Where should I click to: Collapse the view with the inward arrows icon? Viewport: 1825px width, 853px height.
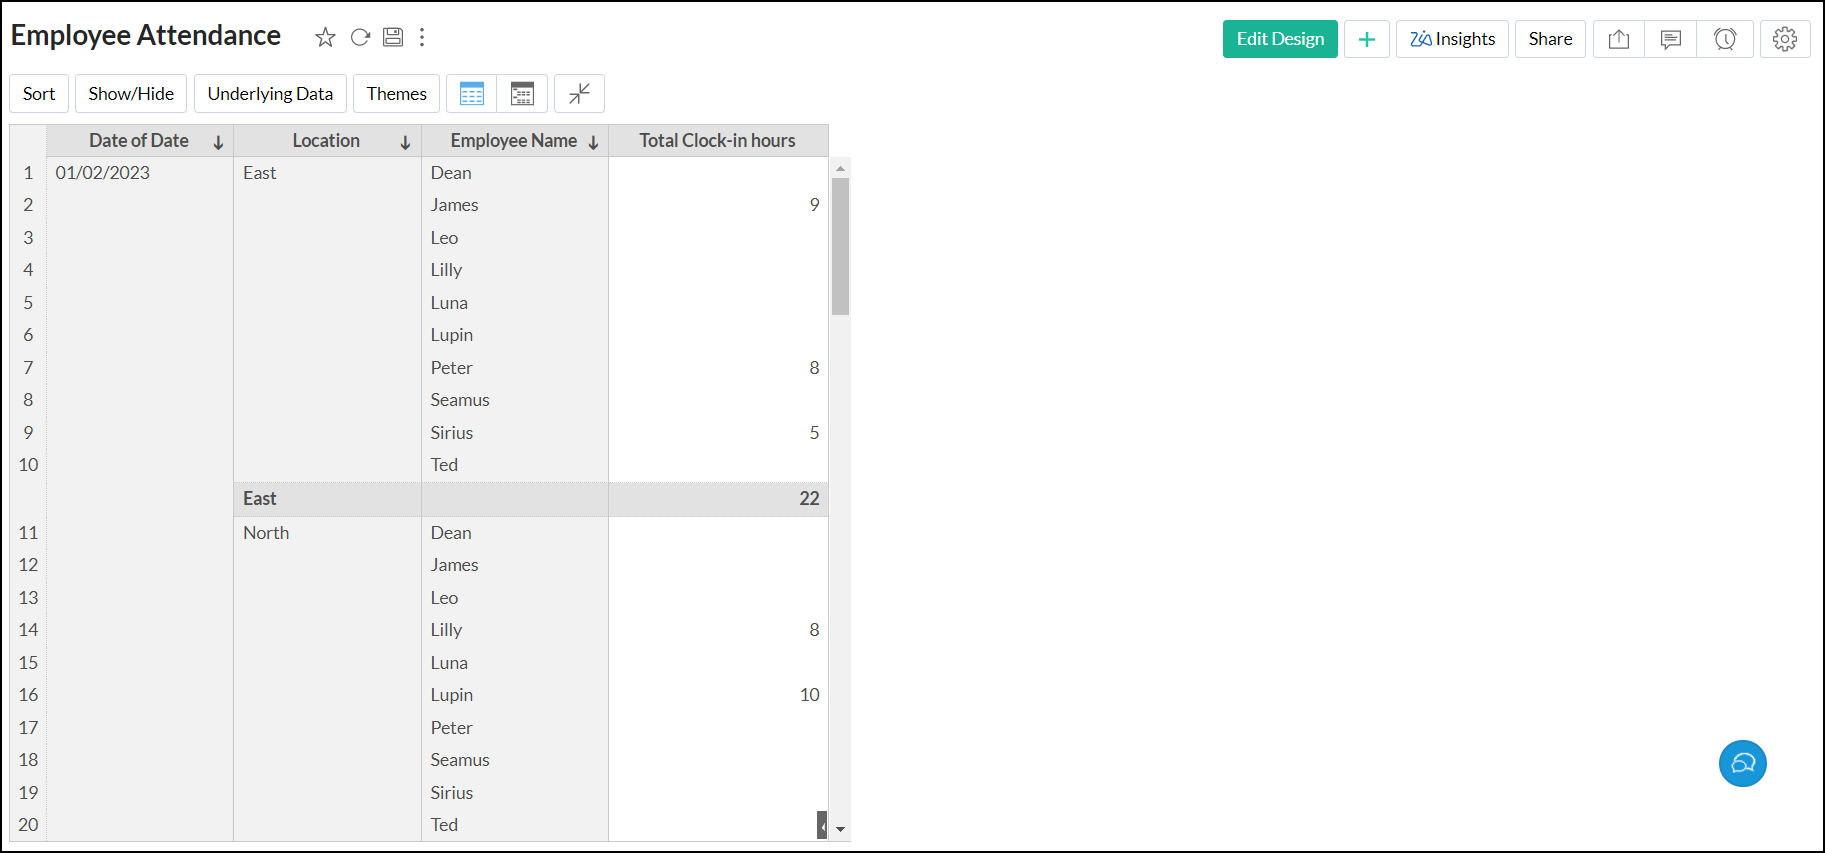pyautogui.click(x=579, y=94)
